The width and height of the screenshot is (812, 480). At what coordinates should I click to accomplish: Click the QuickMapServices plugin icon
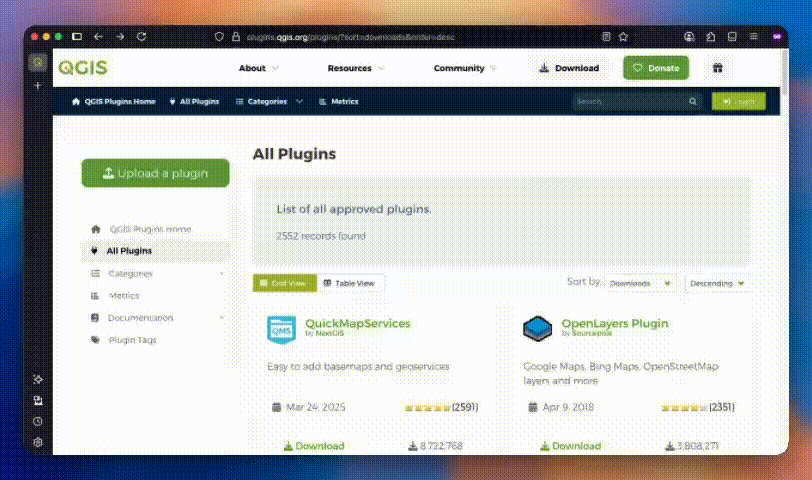pos(281,328)
